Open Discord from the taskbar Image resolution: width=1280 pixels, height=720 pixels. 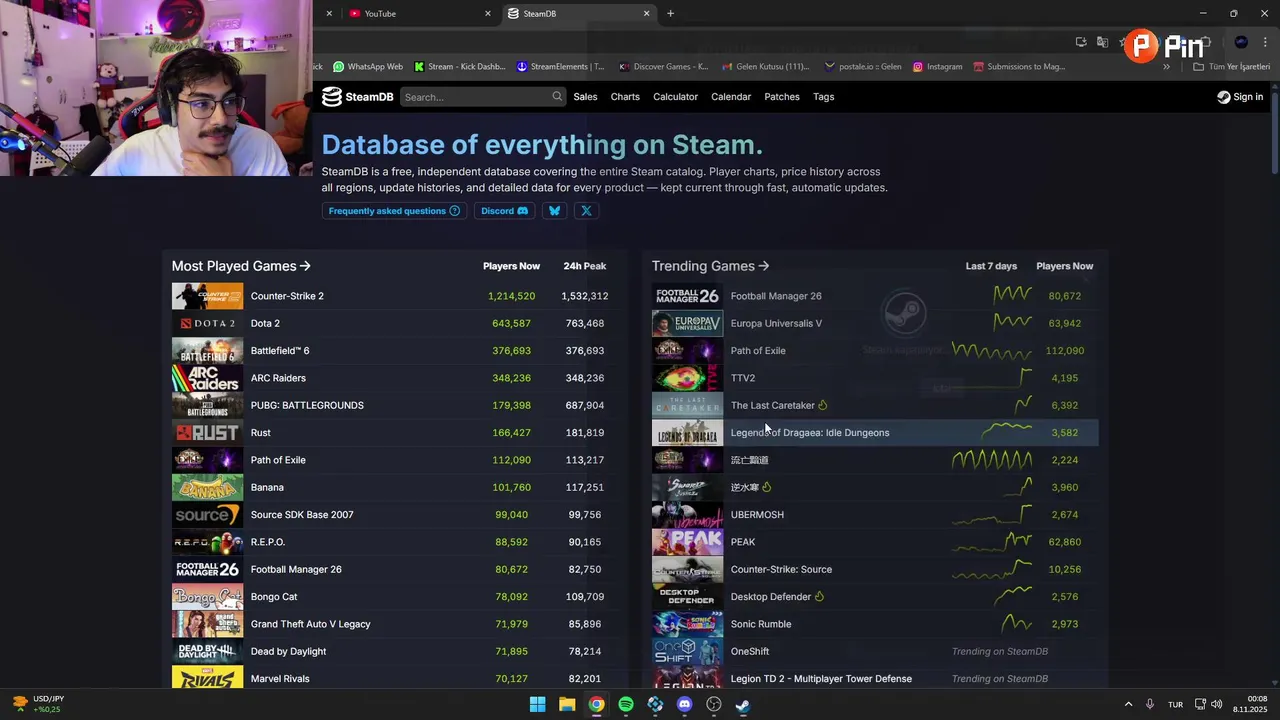point(684,704)
